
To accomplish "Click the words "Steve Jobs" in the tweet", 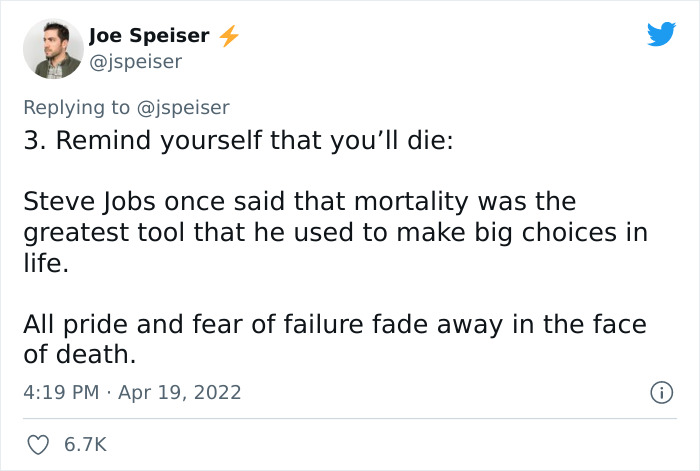I will click(82, 202).
